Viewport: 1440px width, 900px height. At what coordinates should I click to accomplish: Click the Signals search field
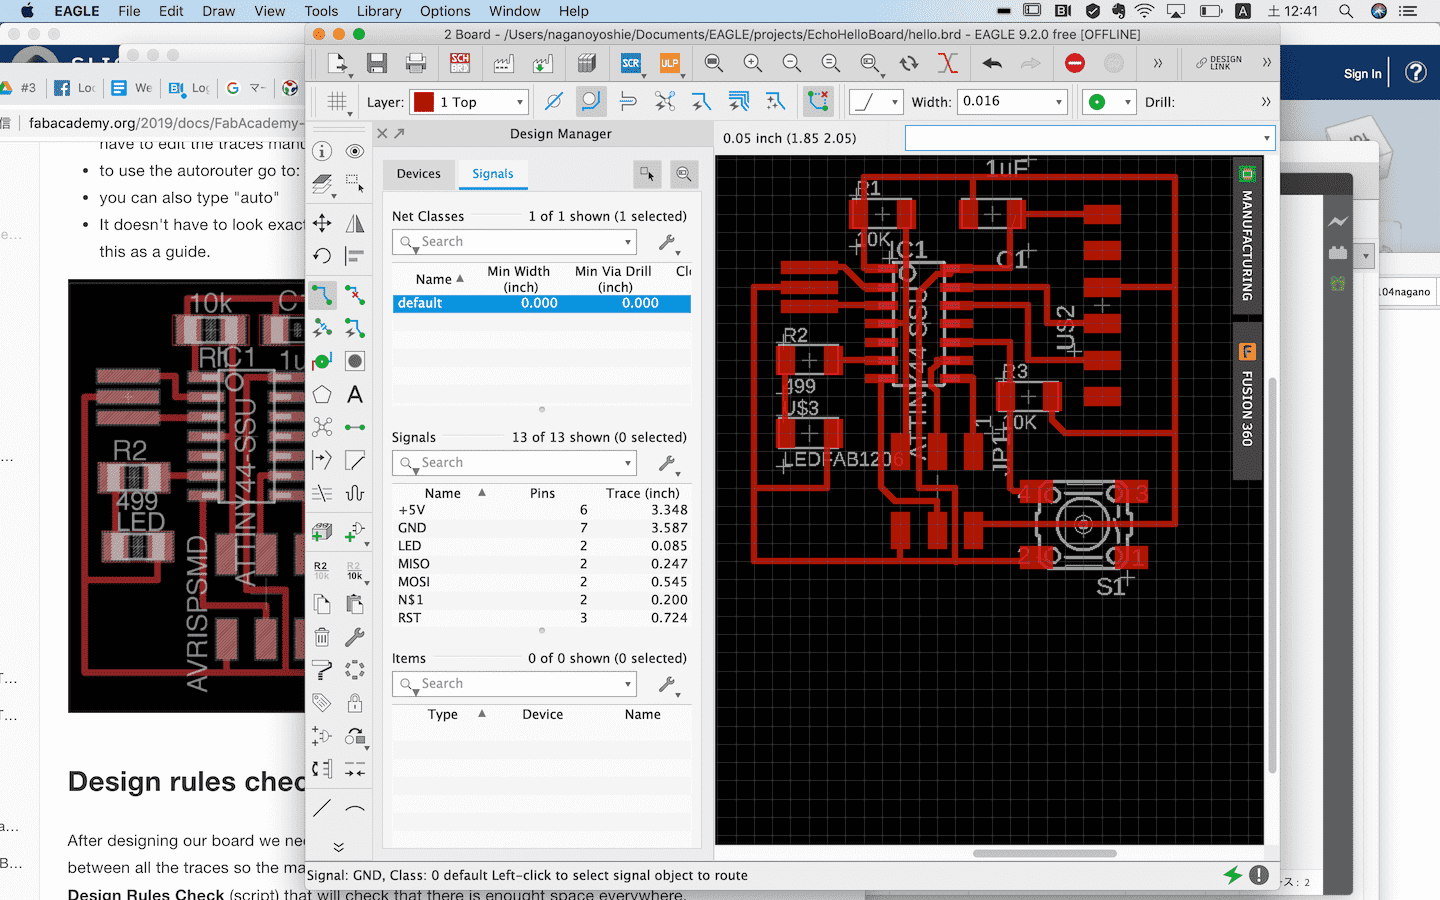[515, 463]
